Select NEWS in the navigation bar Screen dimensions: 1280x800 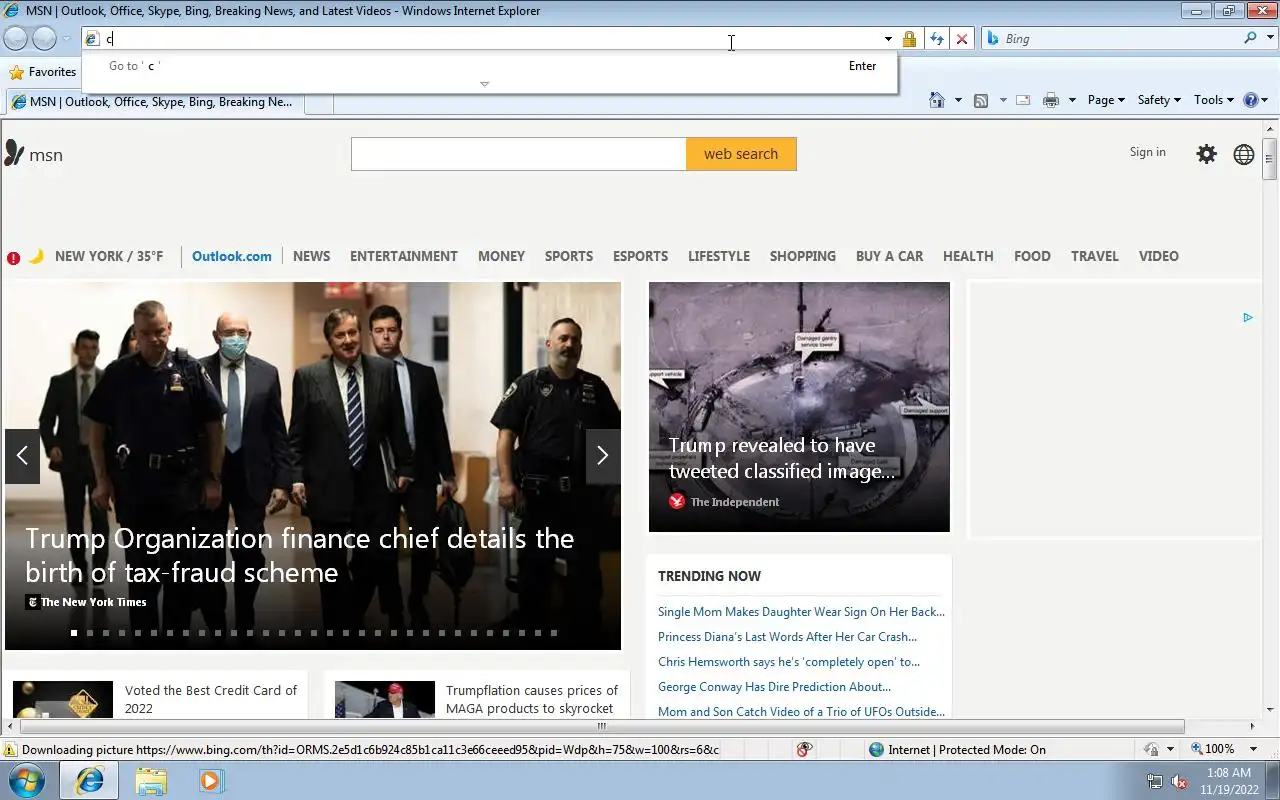(311, 256)
